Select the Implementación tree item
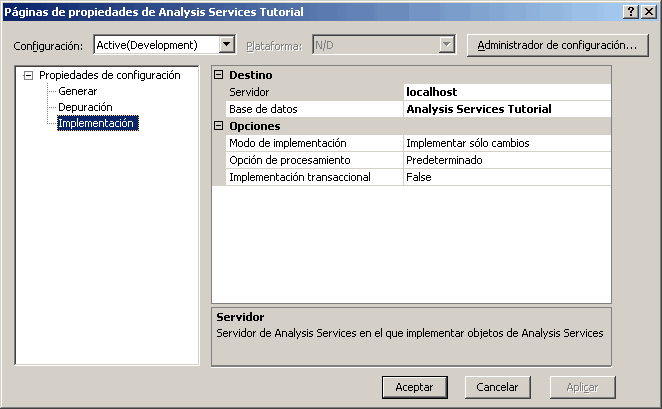Screen dimensions: 662x409 coord(98,123)
